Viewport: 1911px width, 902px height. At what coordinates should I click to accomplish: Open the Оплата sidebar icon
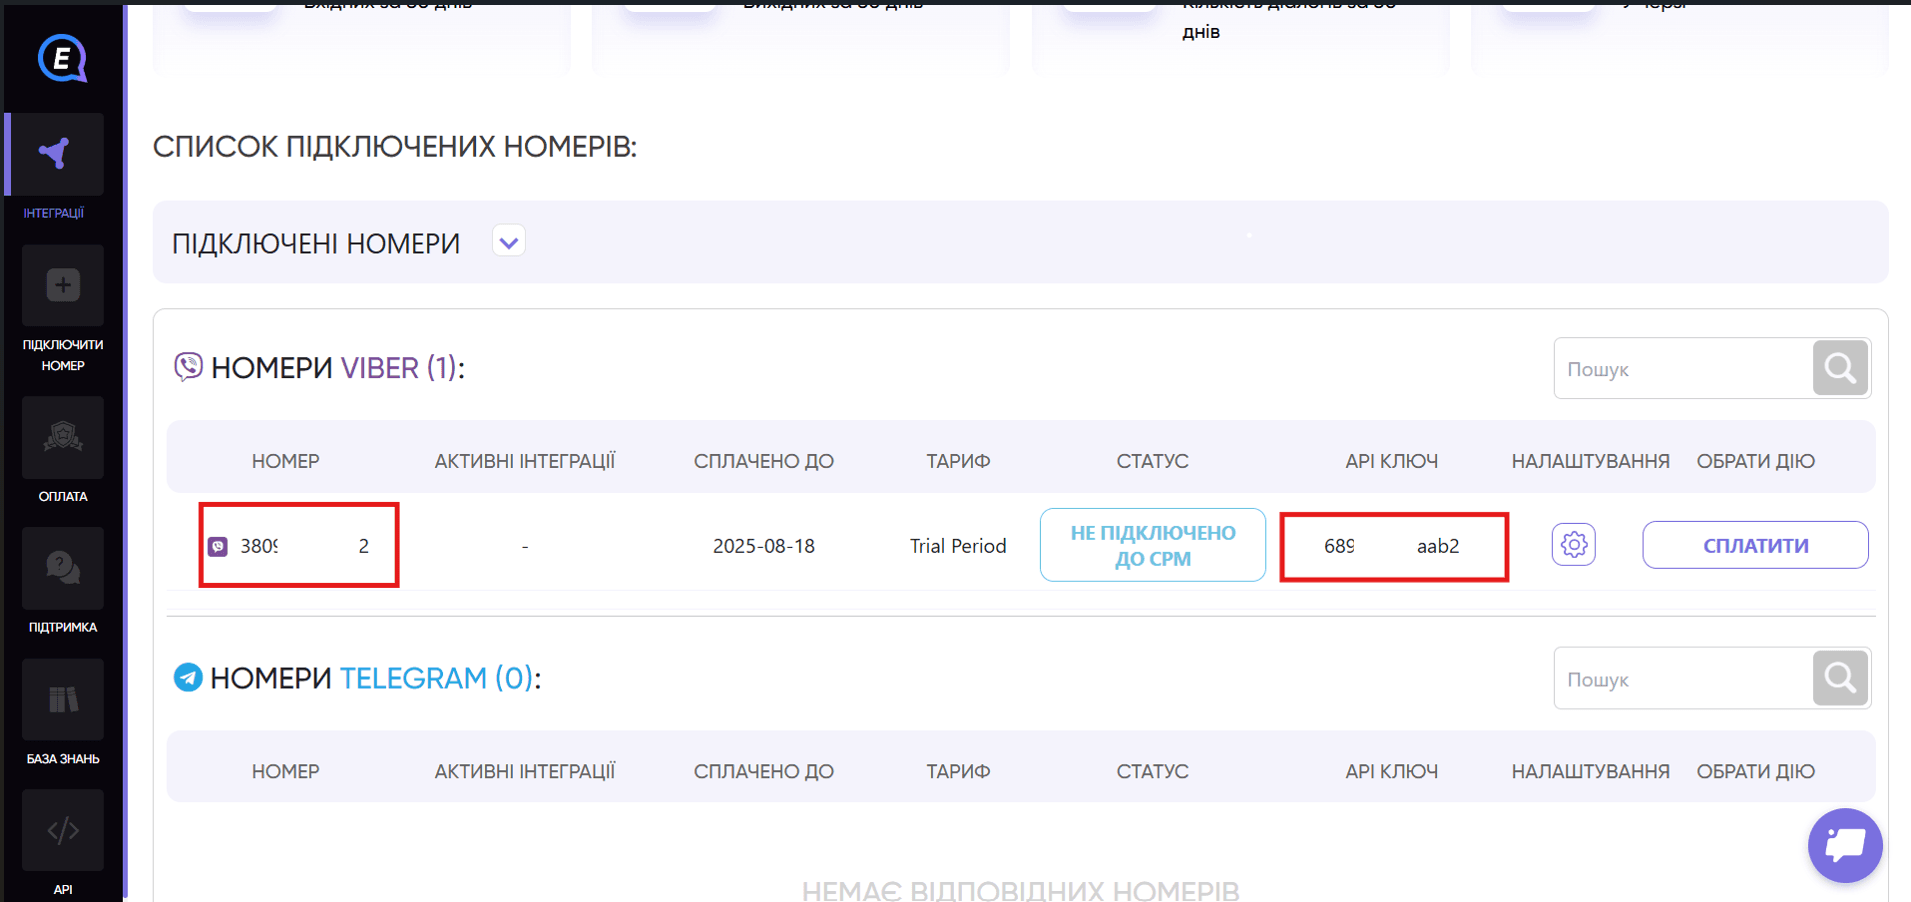[62, 437]
